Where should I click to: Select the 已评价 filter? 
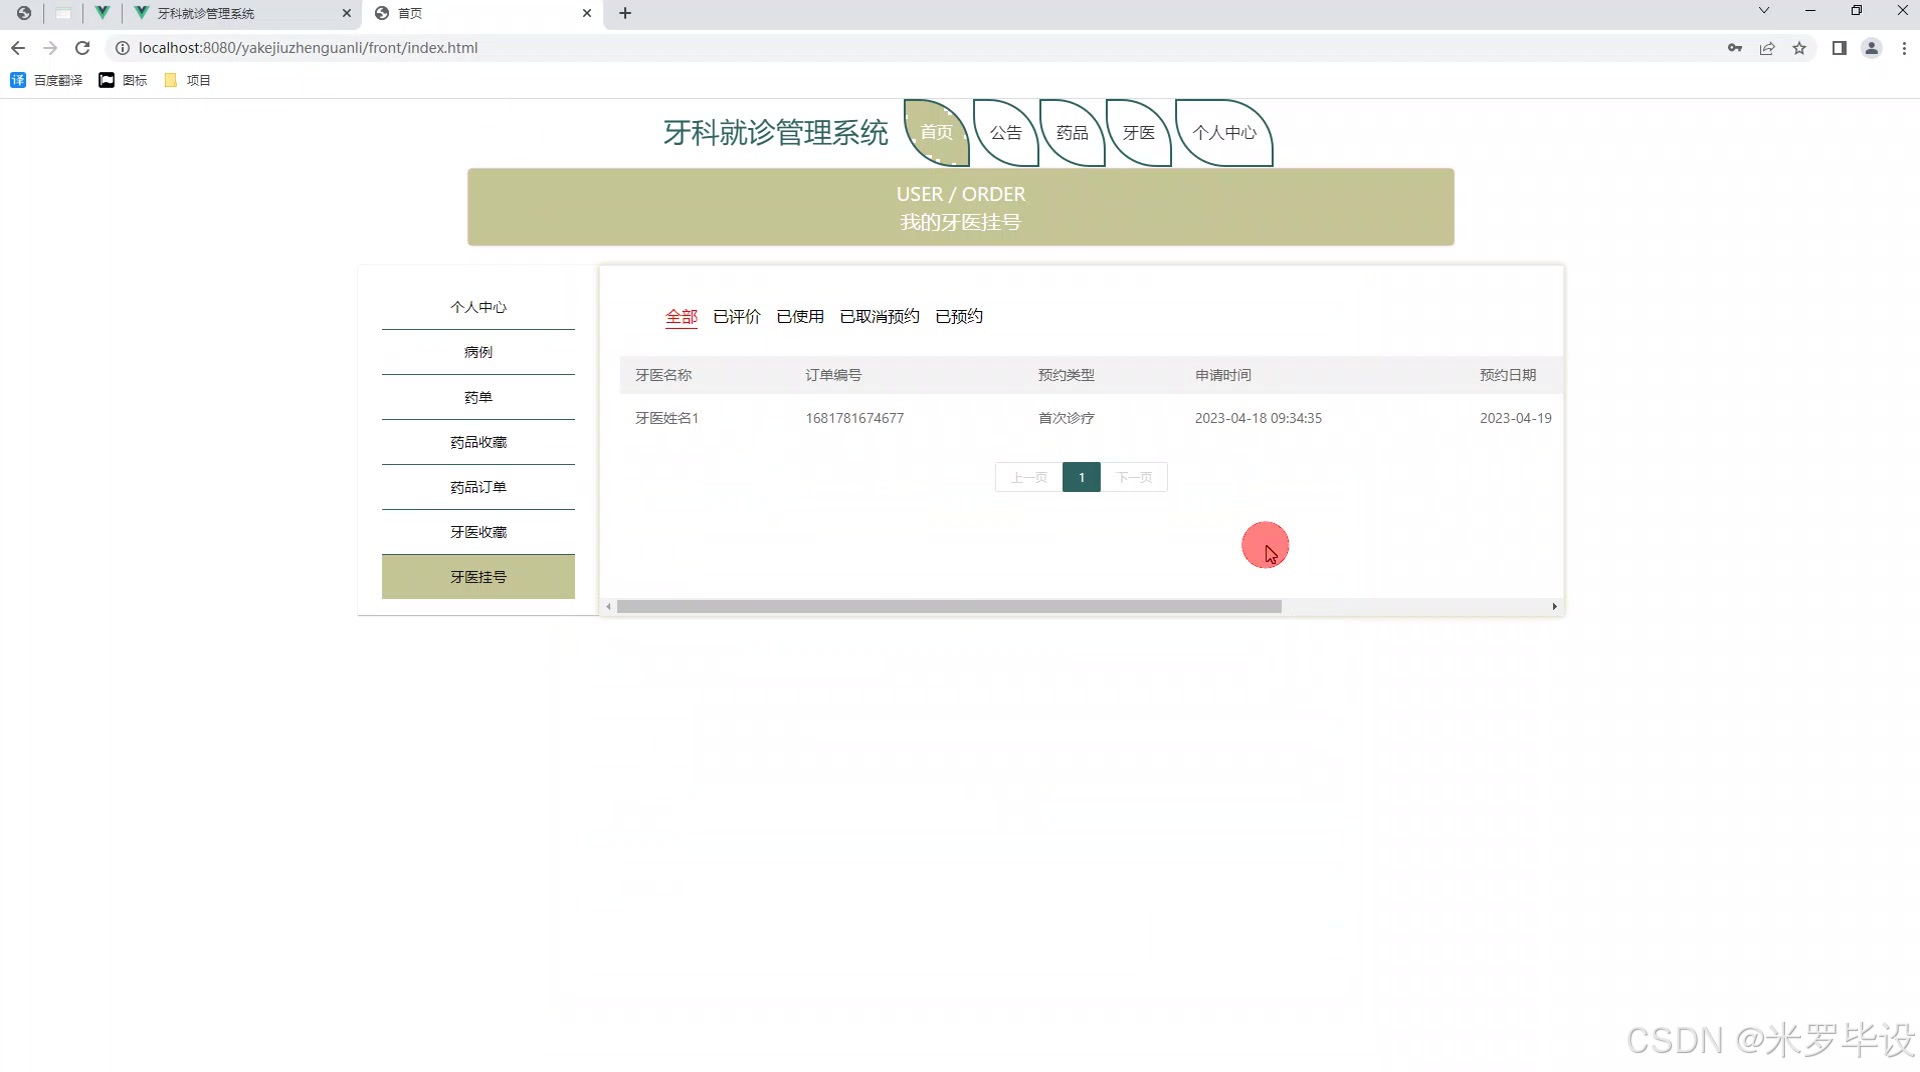pyautogui.click(x=736, y=316)
